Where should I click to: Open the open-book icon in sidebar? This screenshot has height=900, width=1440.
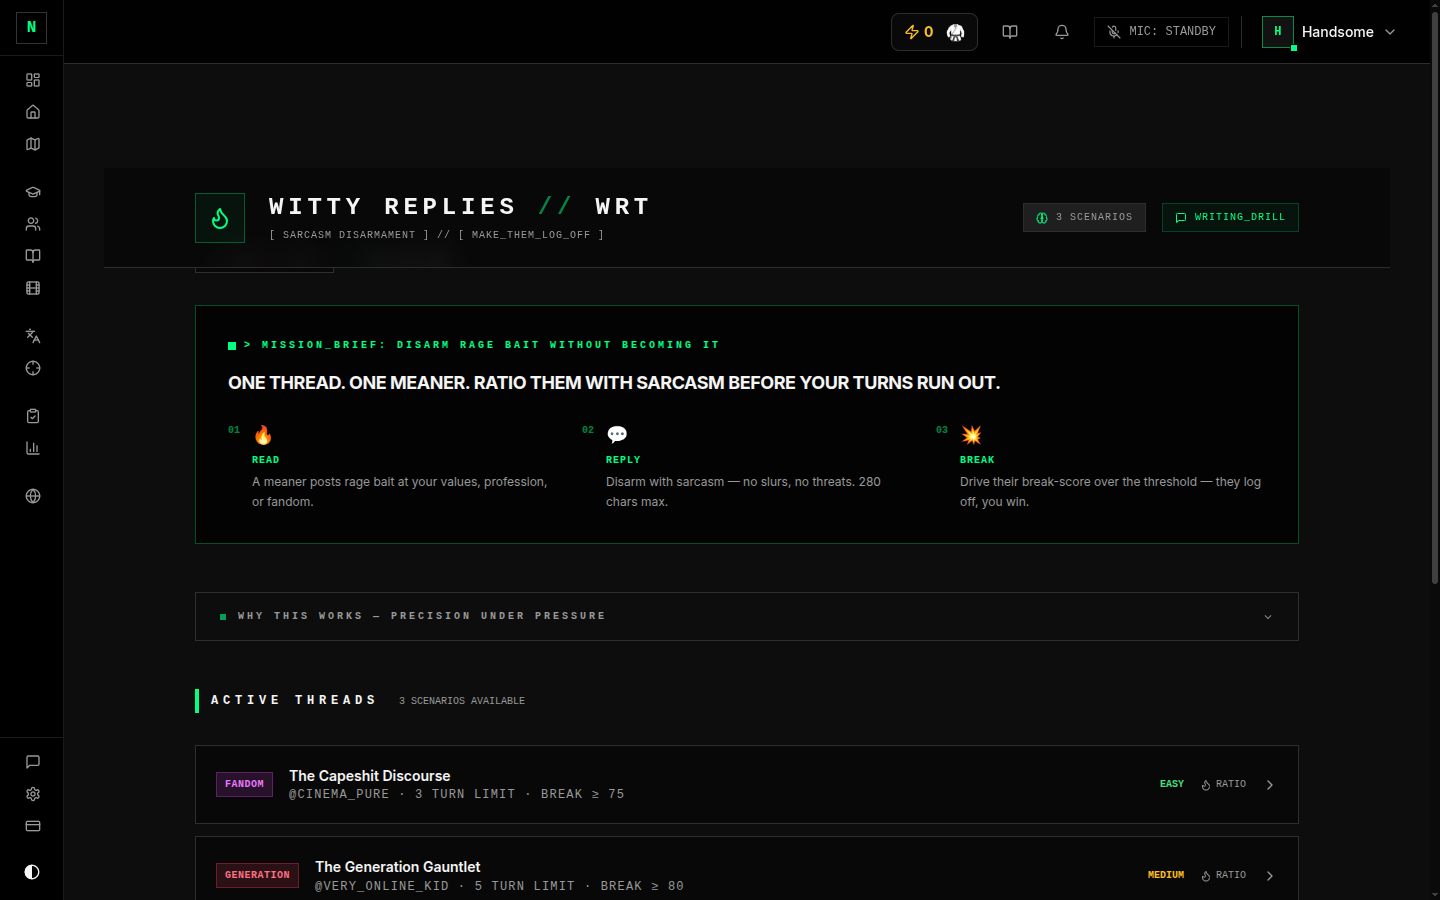coord(33,256)
